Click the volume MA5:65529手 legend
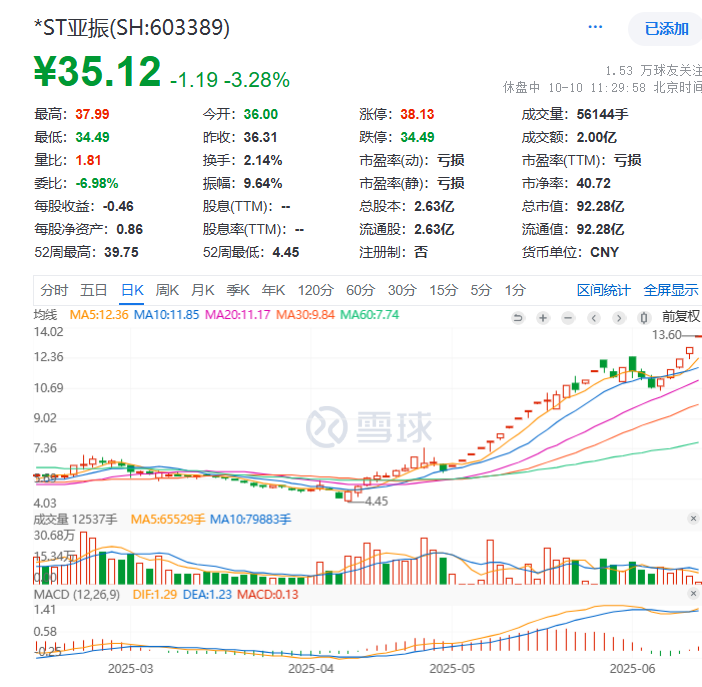The image size is (702, 687). point(168,520)
